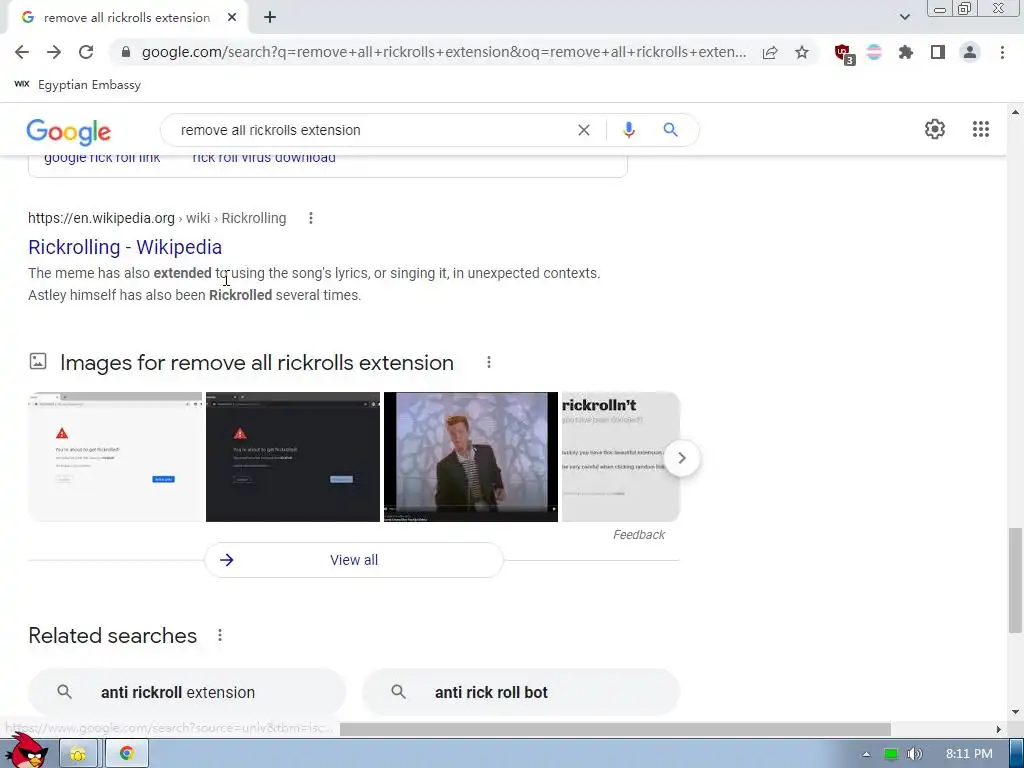Switch to Chrome in the taskbar

tap(127, 754)
